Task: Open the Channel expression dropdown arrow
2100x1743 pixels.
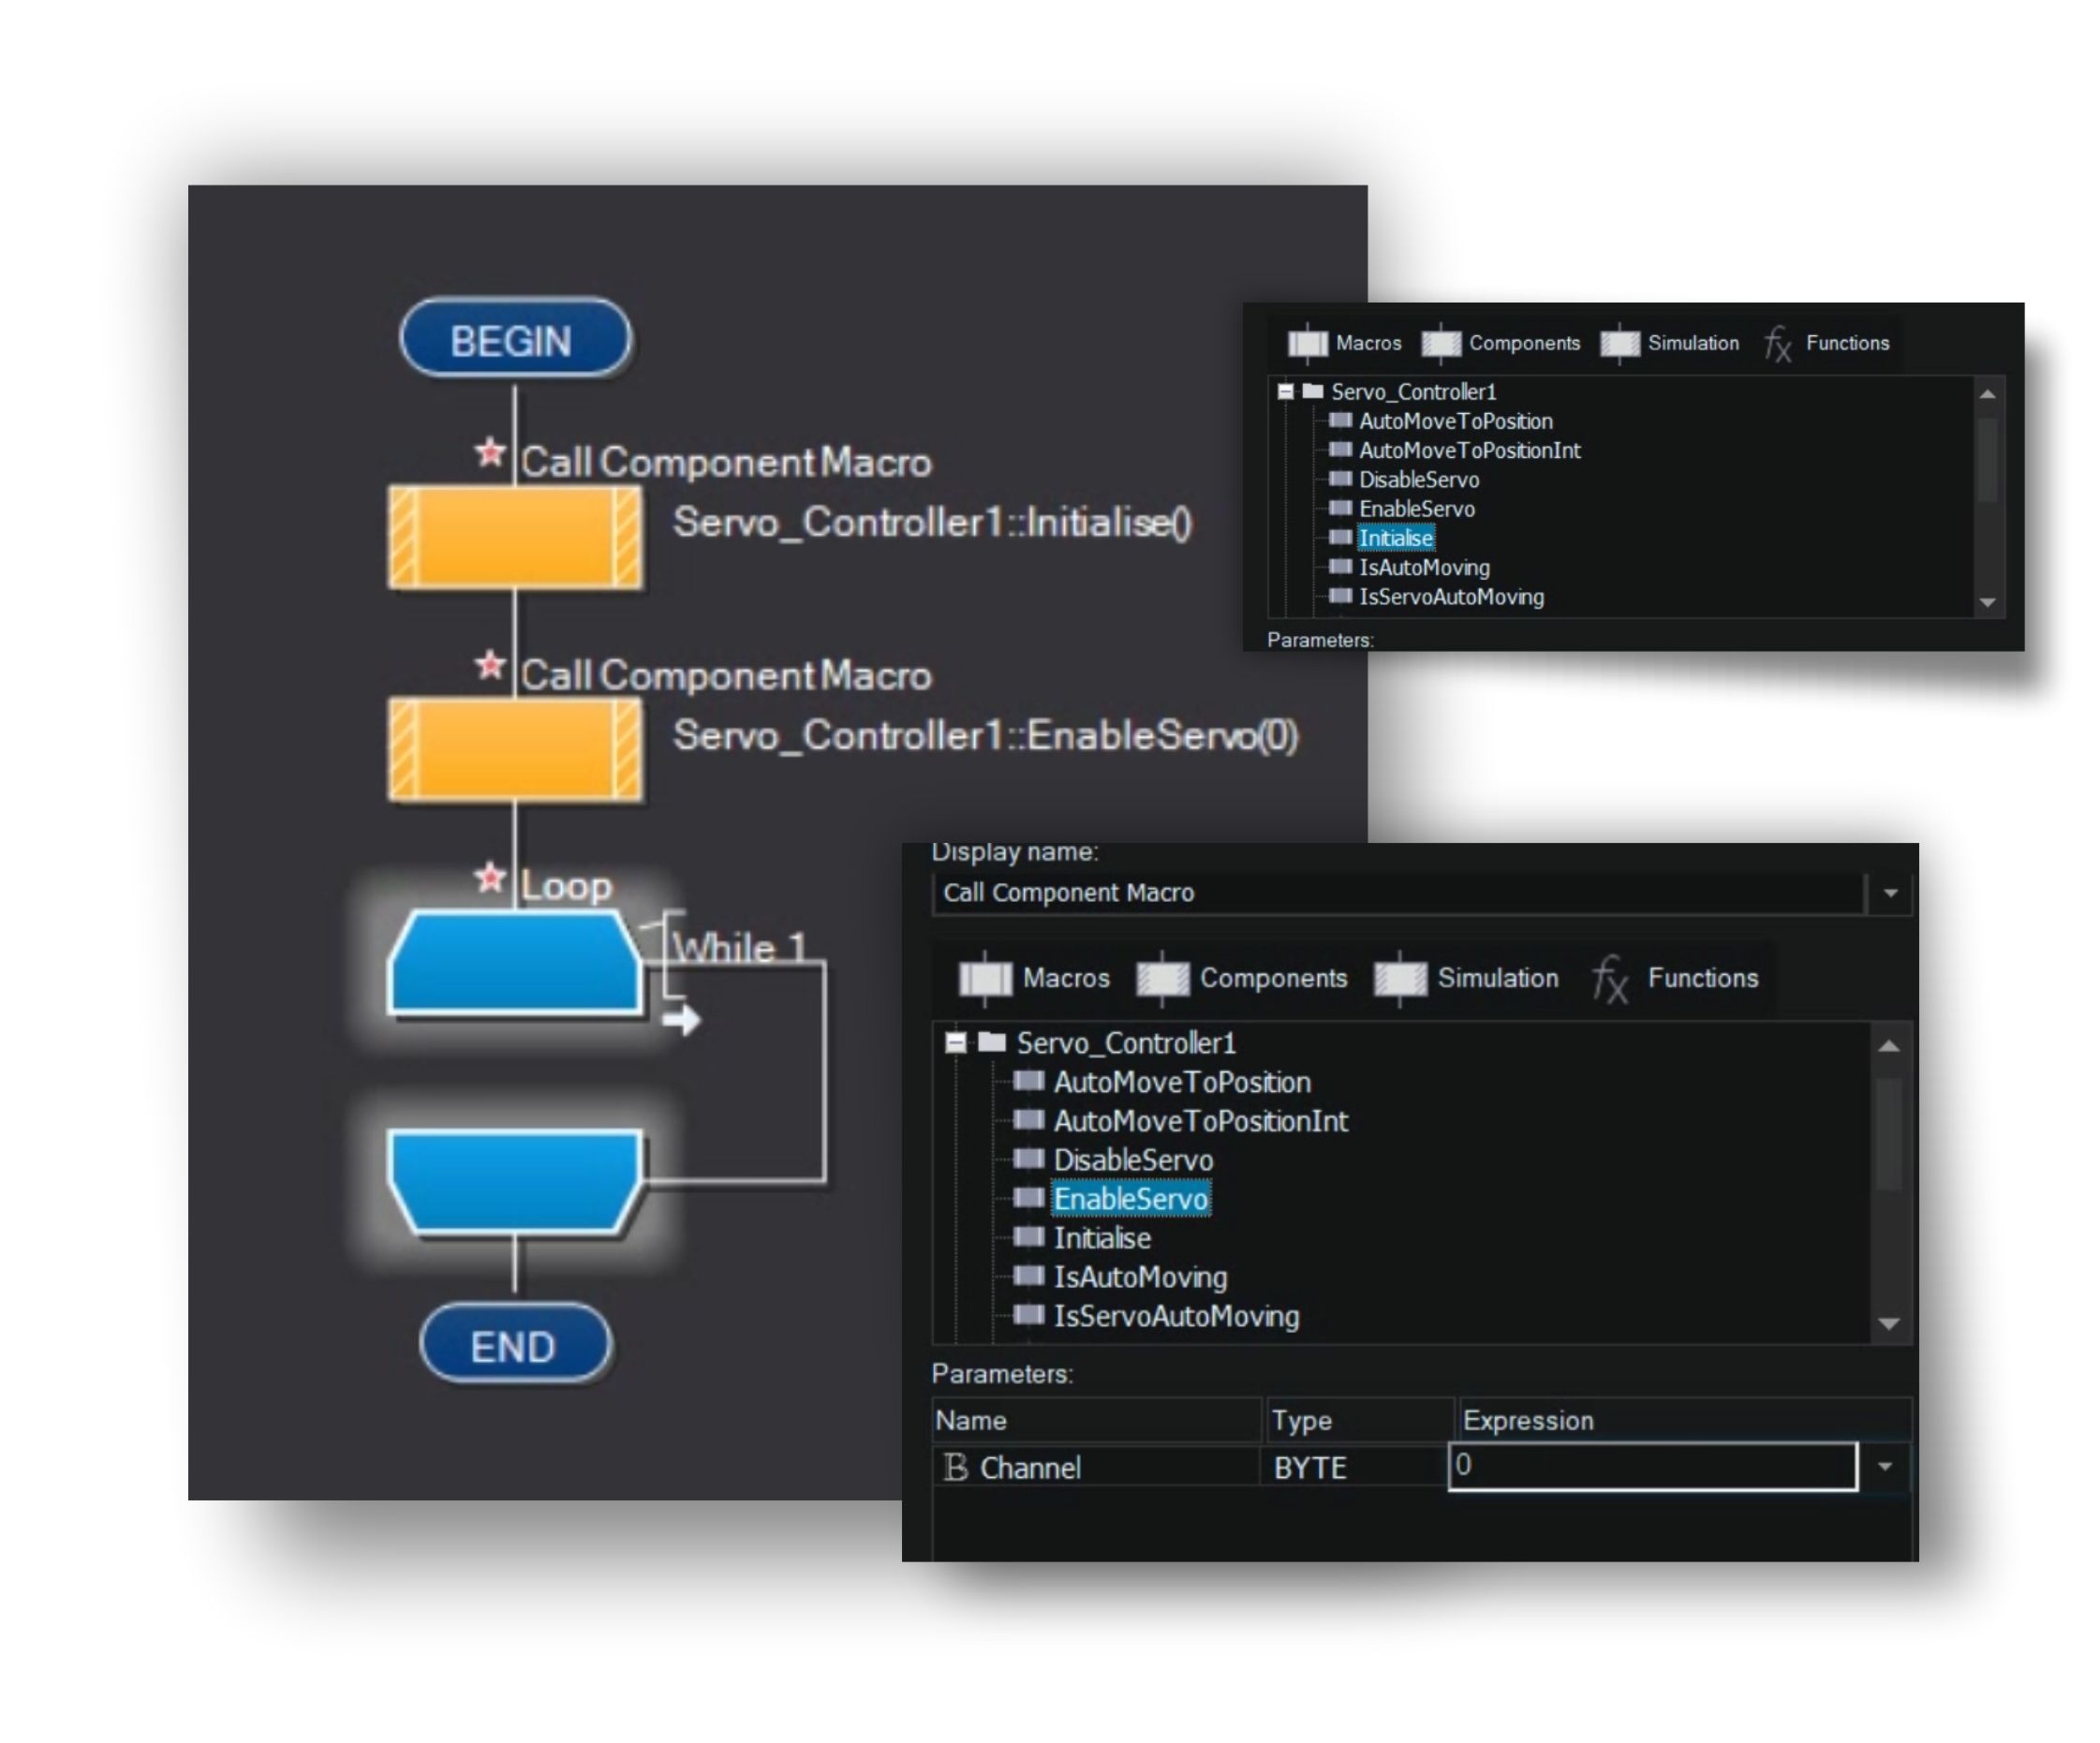Action: [x=1884, y=1466]
